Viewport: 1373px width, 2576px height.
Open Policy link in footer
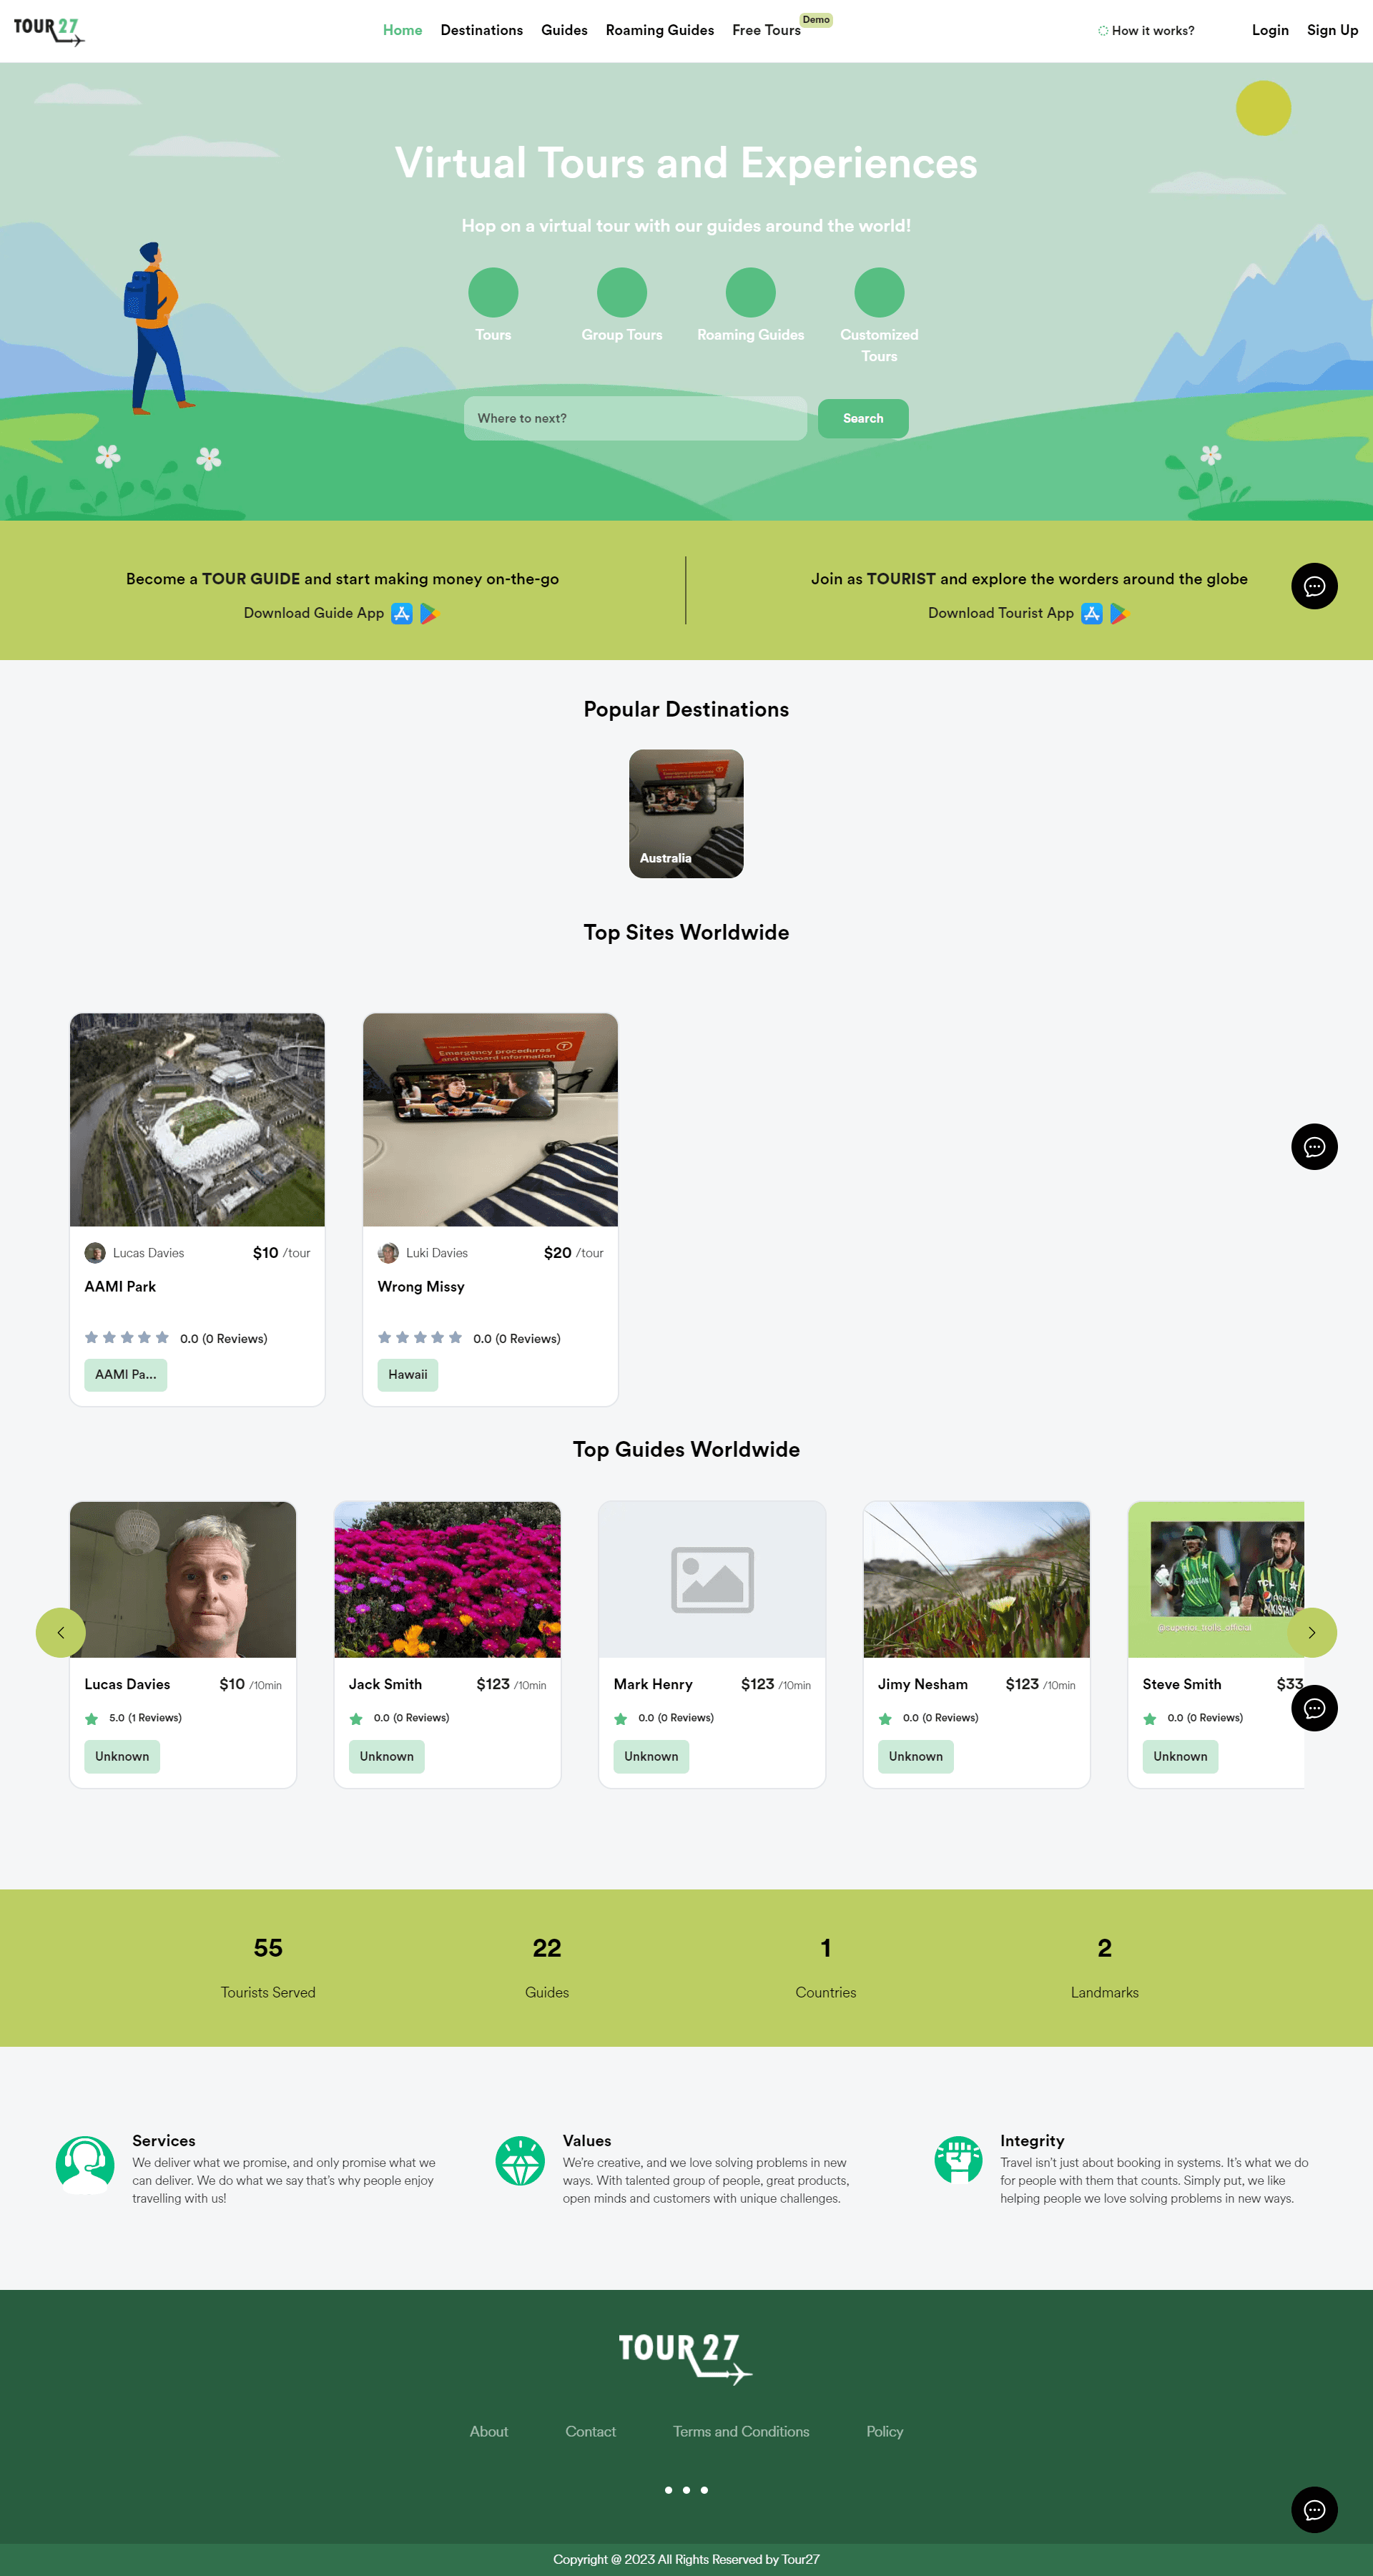(x=884, y=2431)
